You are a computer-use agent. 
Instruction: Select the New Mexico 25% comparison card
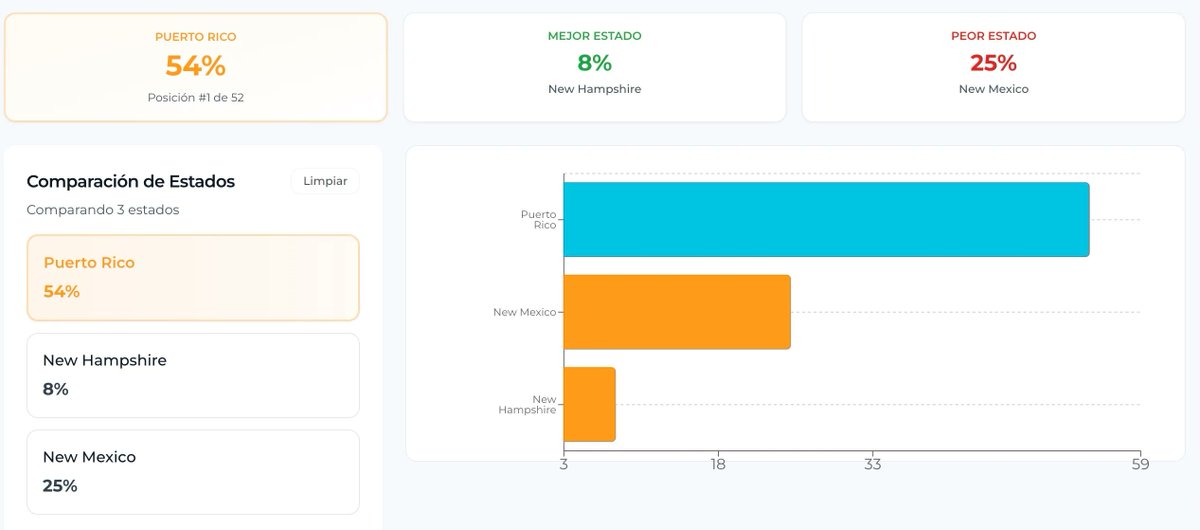pos(193,472)
